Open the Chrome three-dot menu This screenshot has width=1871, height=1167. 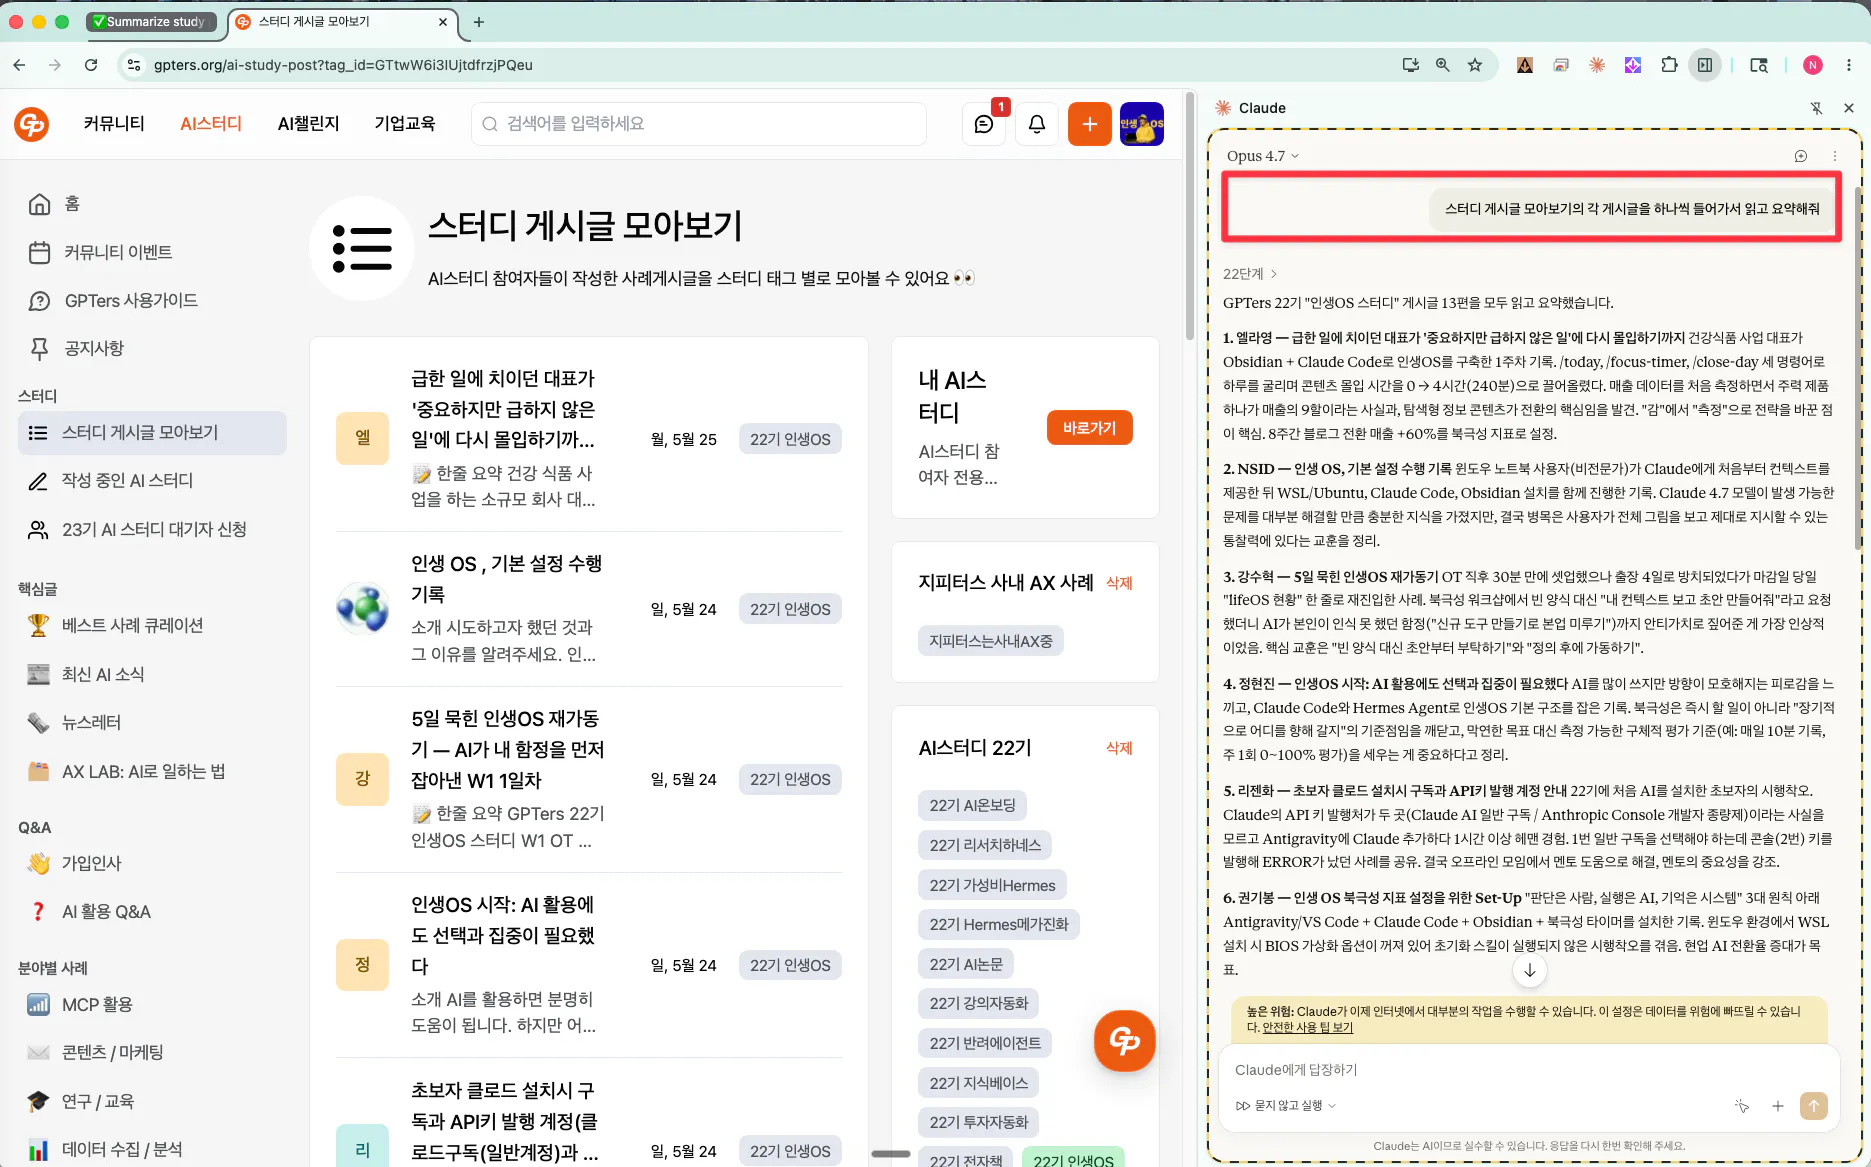[1848, 65]
